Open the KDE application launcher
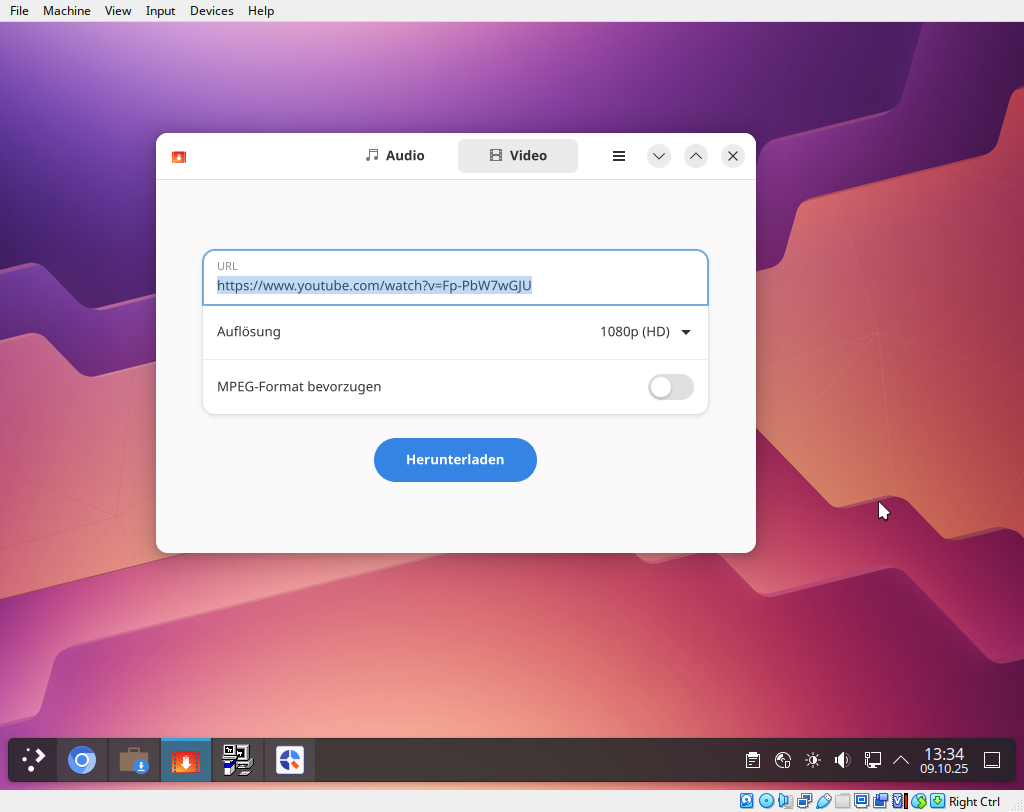The image size is (1024, 812). 34,760
